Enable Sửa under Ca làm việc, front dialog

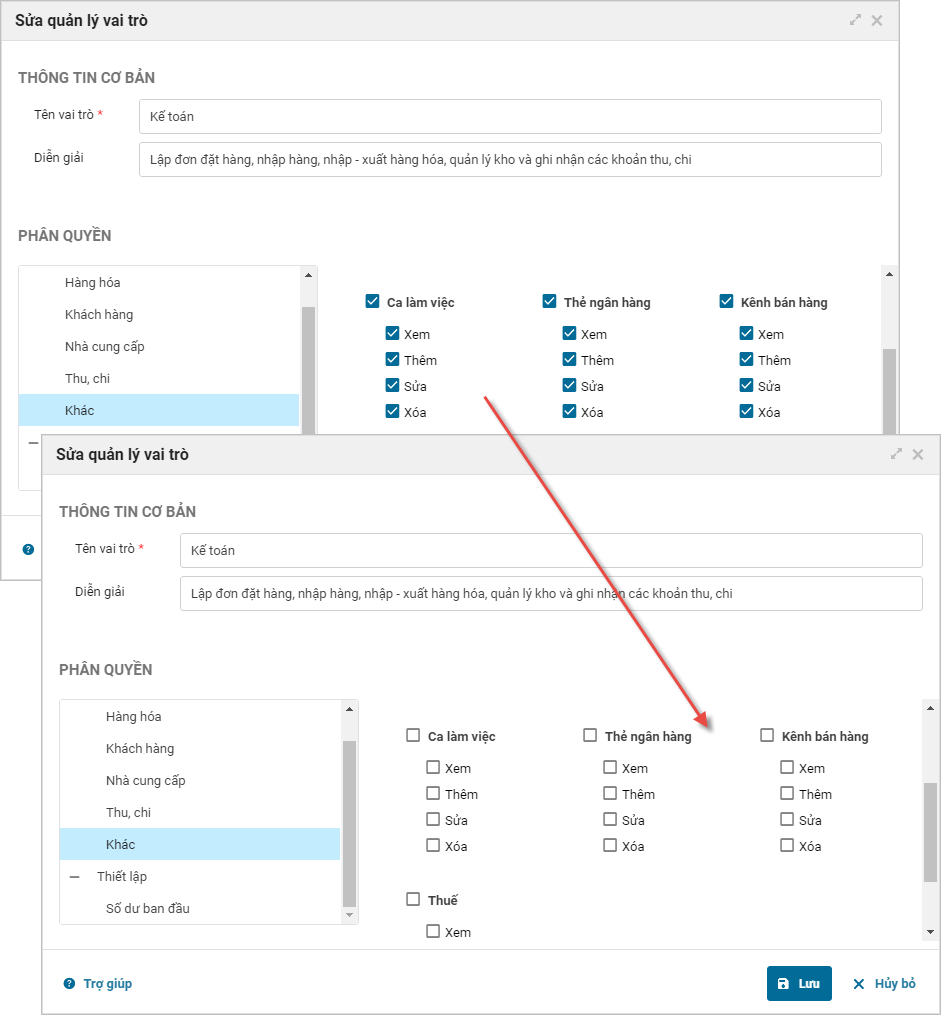pyautogui.click(x=433, y=819)
